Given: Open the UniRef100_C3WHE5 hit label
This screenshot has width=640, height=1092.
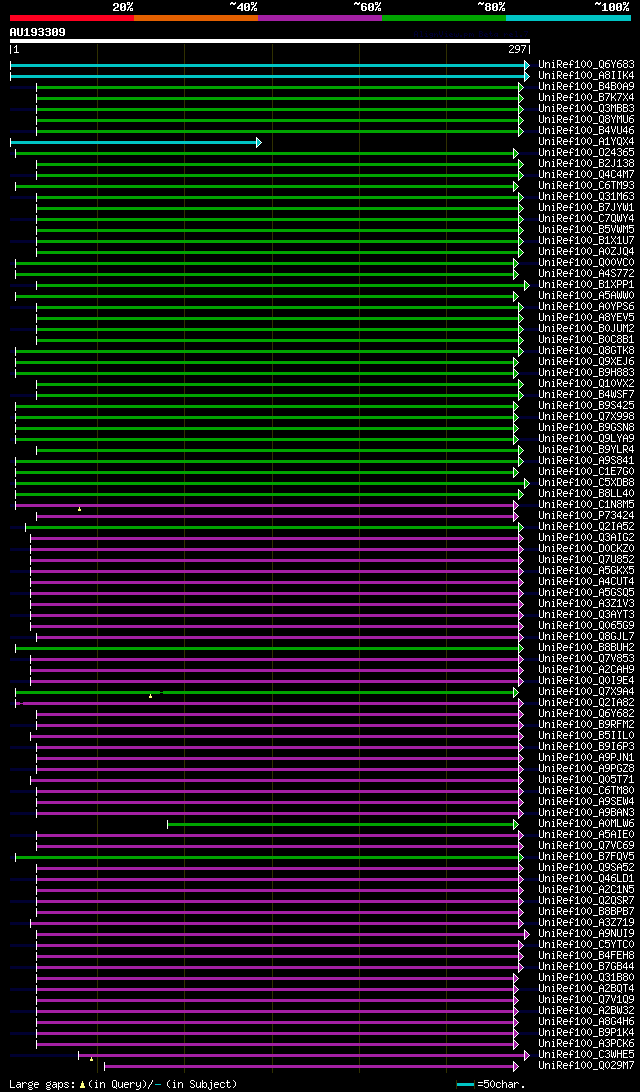Looking at the screenshot, I should click(586, 1056).
